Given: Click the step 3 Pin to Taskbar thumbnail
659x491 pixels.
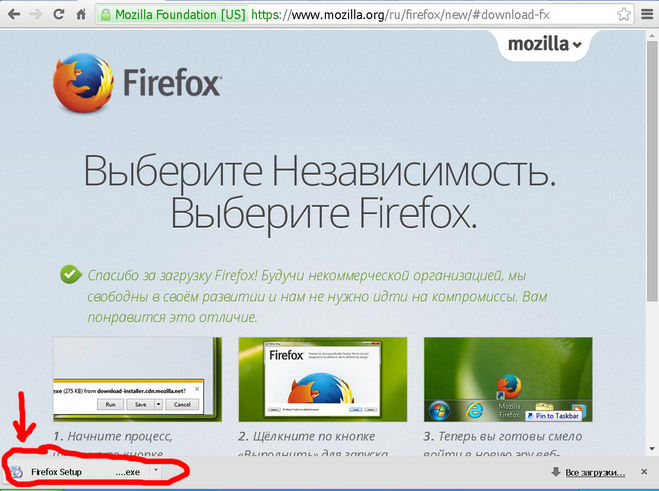Looking at the screenshot, I should point(508,379).
